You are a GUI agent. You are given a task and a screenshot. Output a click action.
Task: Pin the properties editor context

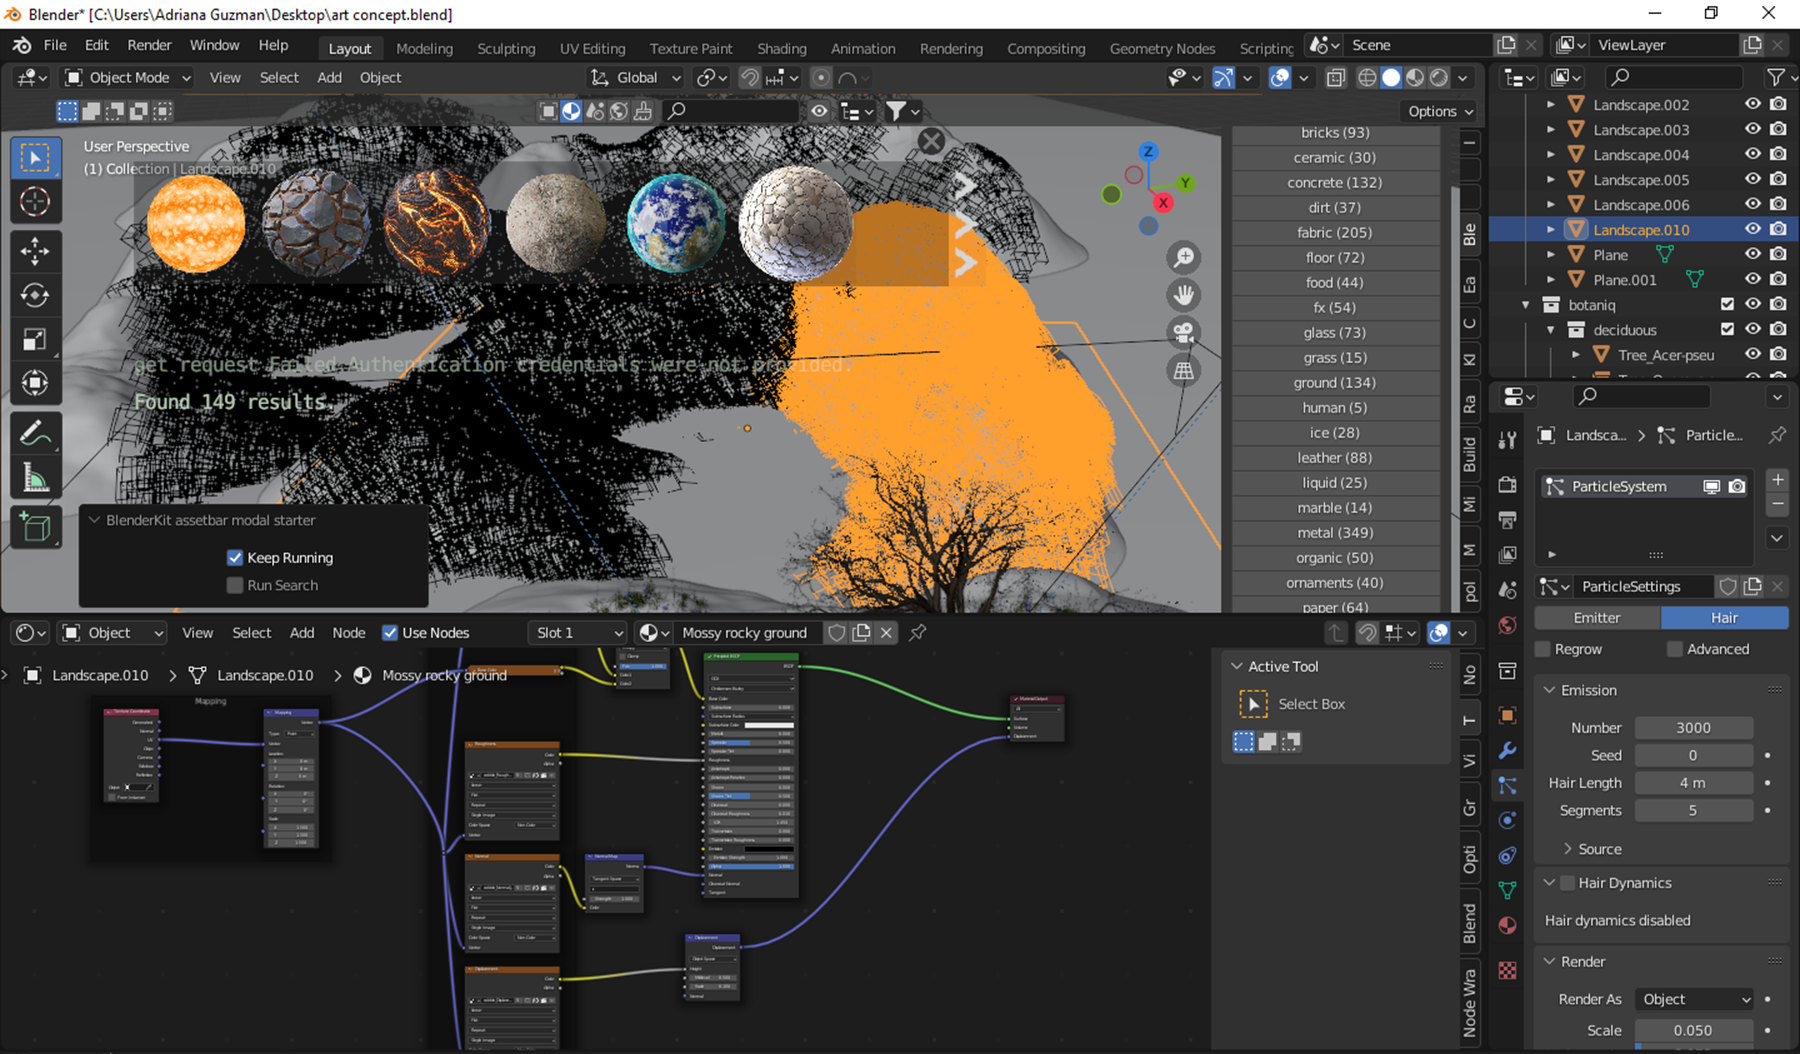click(x=1777, y=435)
